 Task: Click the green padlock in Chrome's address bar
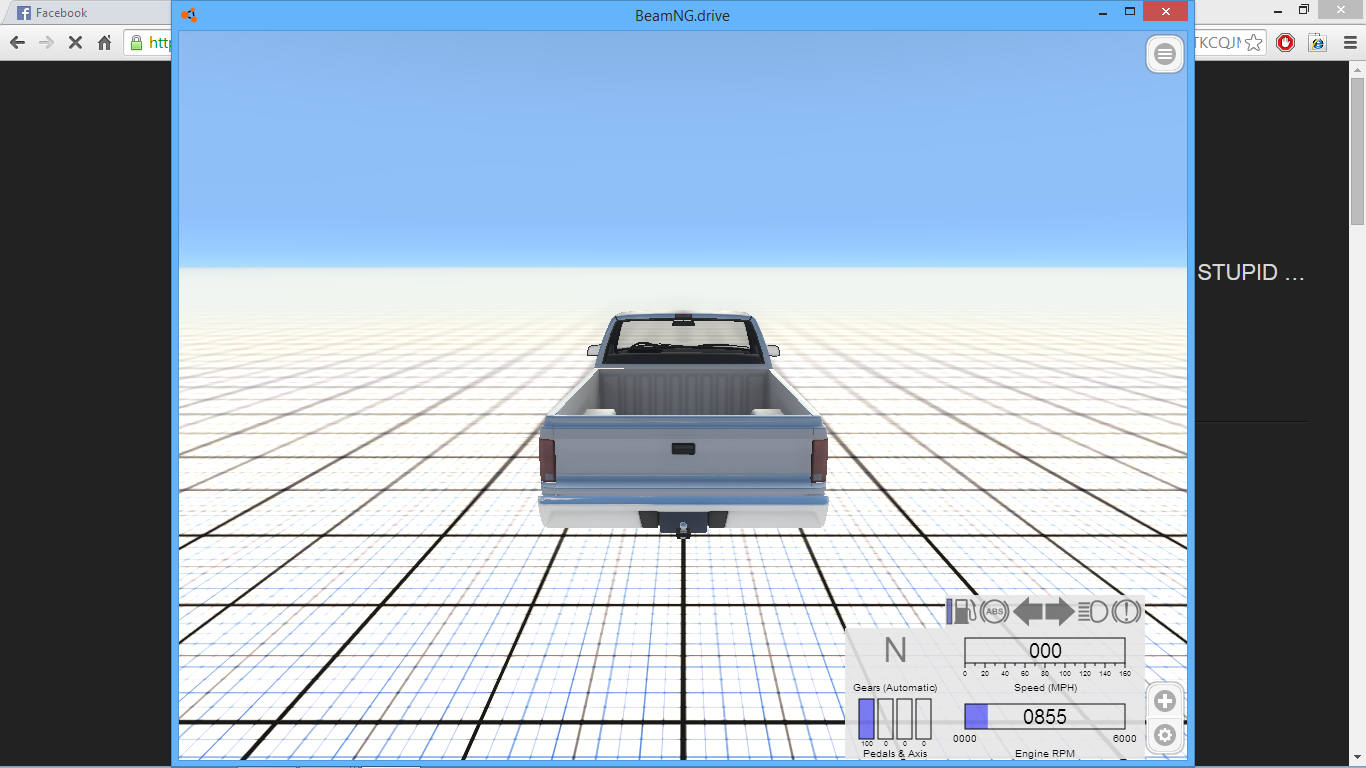pyautogui.click(x=136, y=43)
